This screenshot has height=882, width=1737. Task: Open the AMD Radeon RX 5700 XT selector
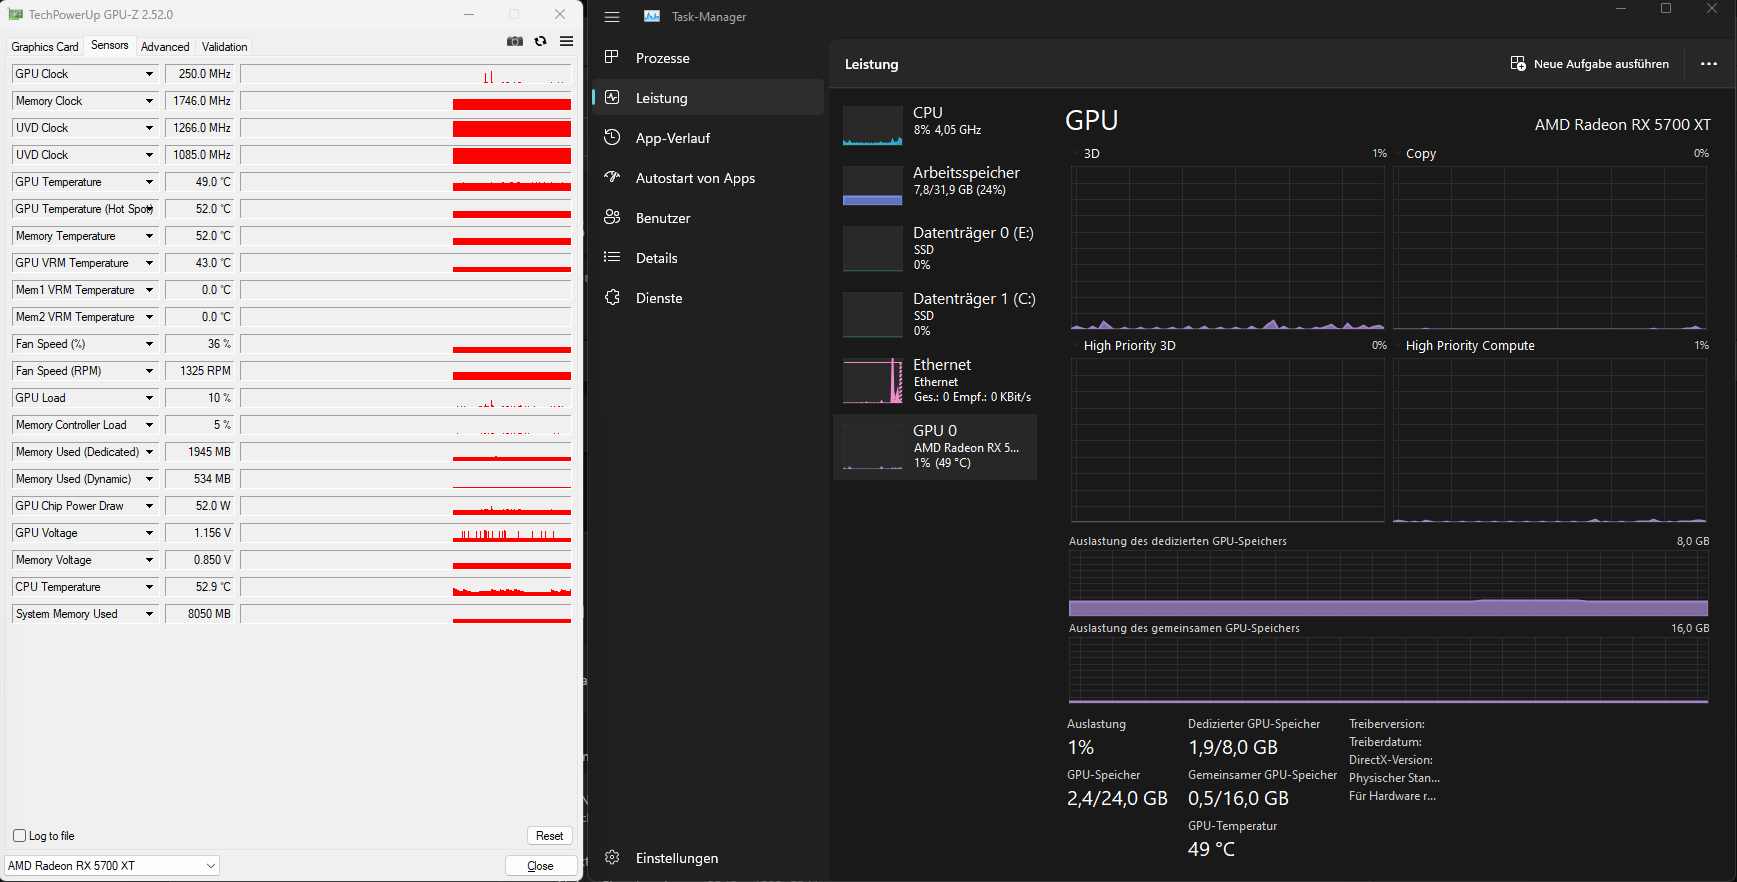112,866
